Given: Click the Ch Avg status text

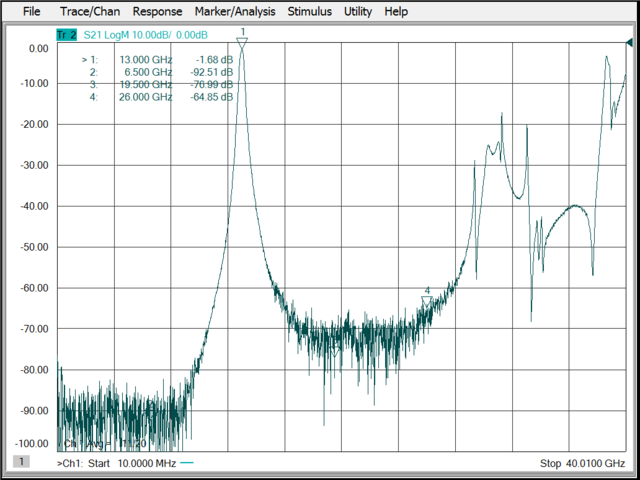Looking at the screenshot, I should (104, 444).
